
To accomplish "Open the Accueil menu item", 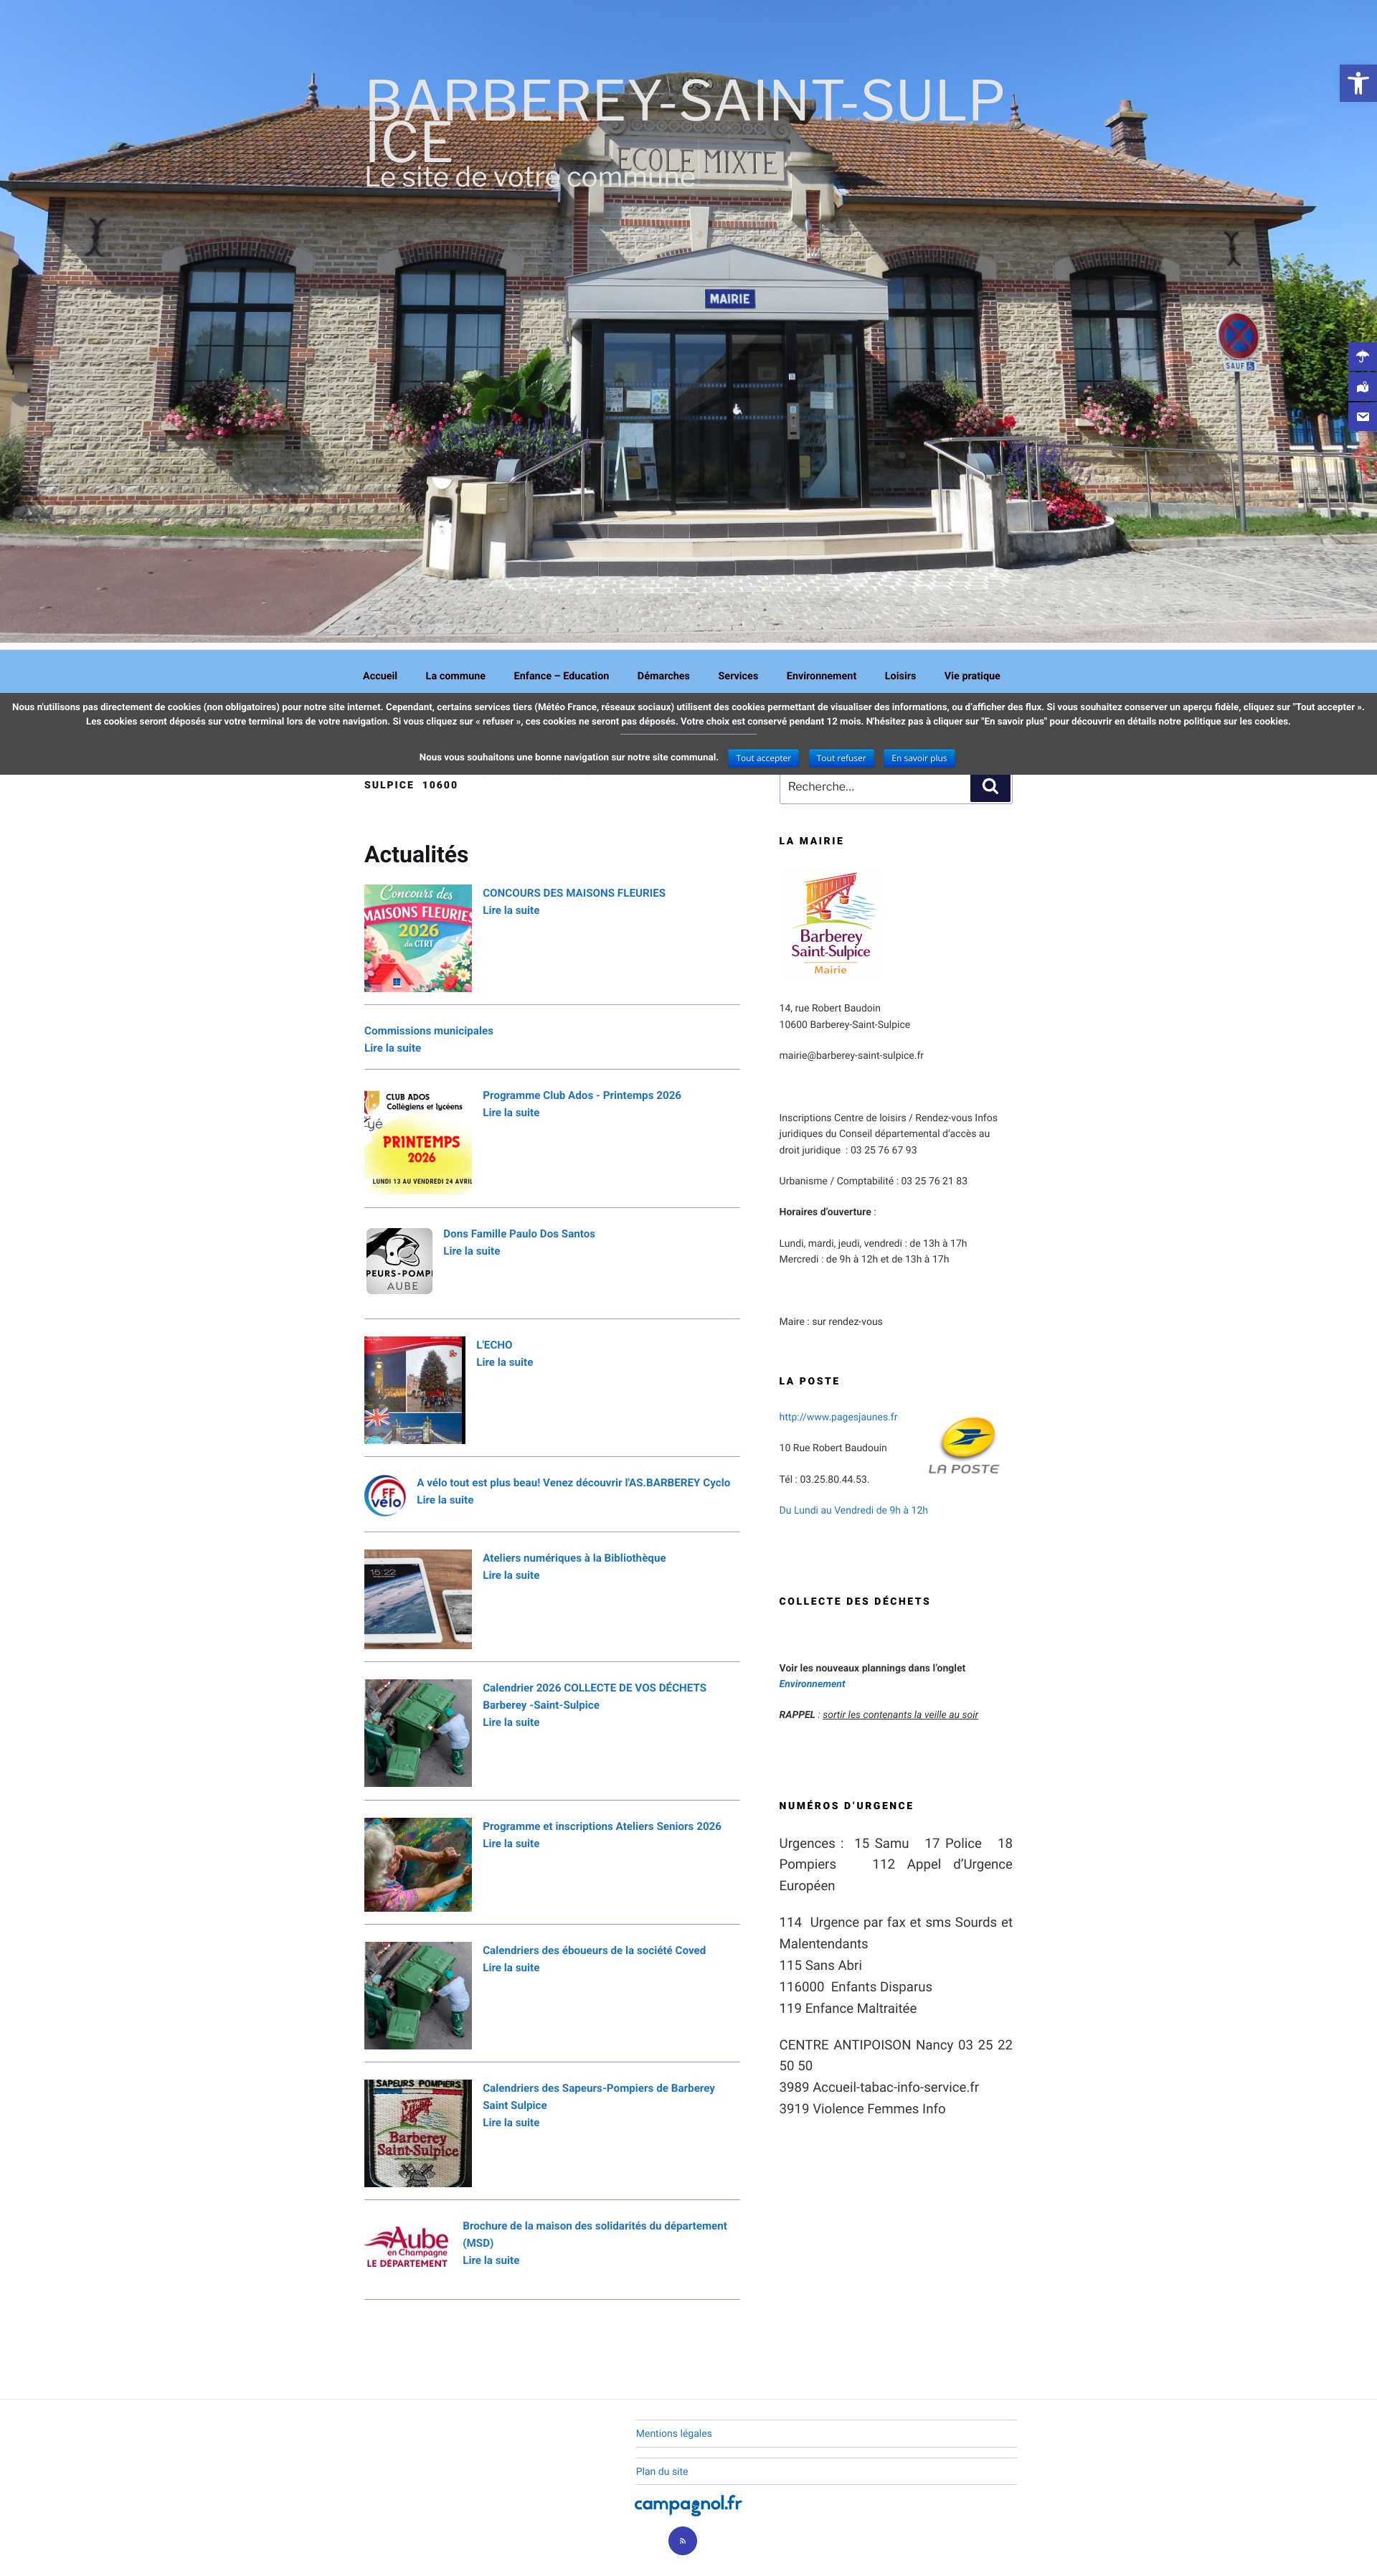I will pos(380,676).
